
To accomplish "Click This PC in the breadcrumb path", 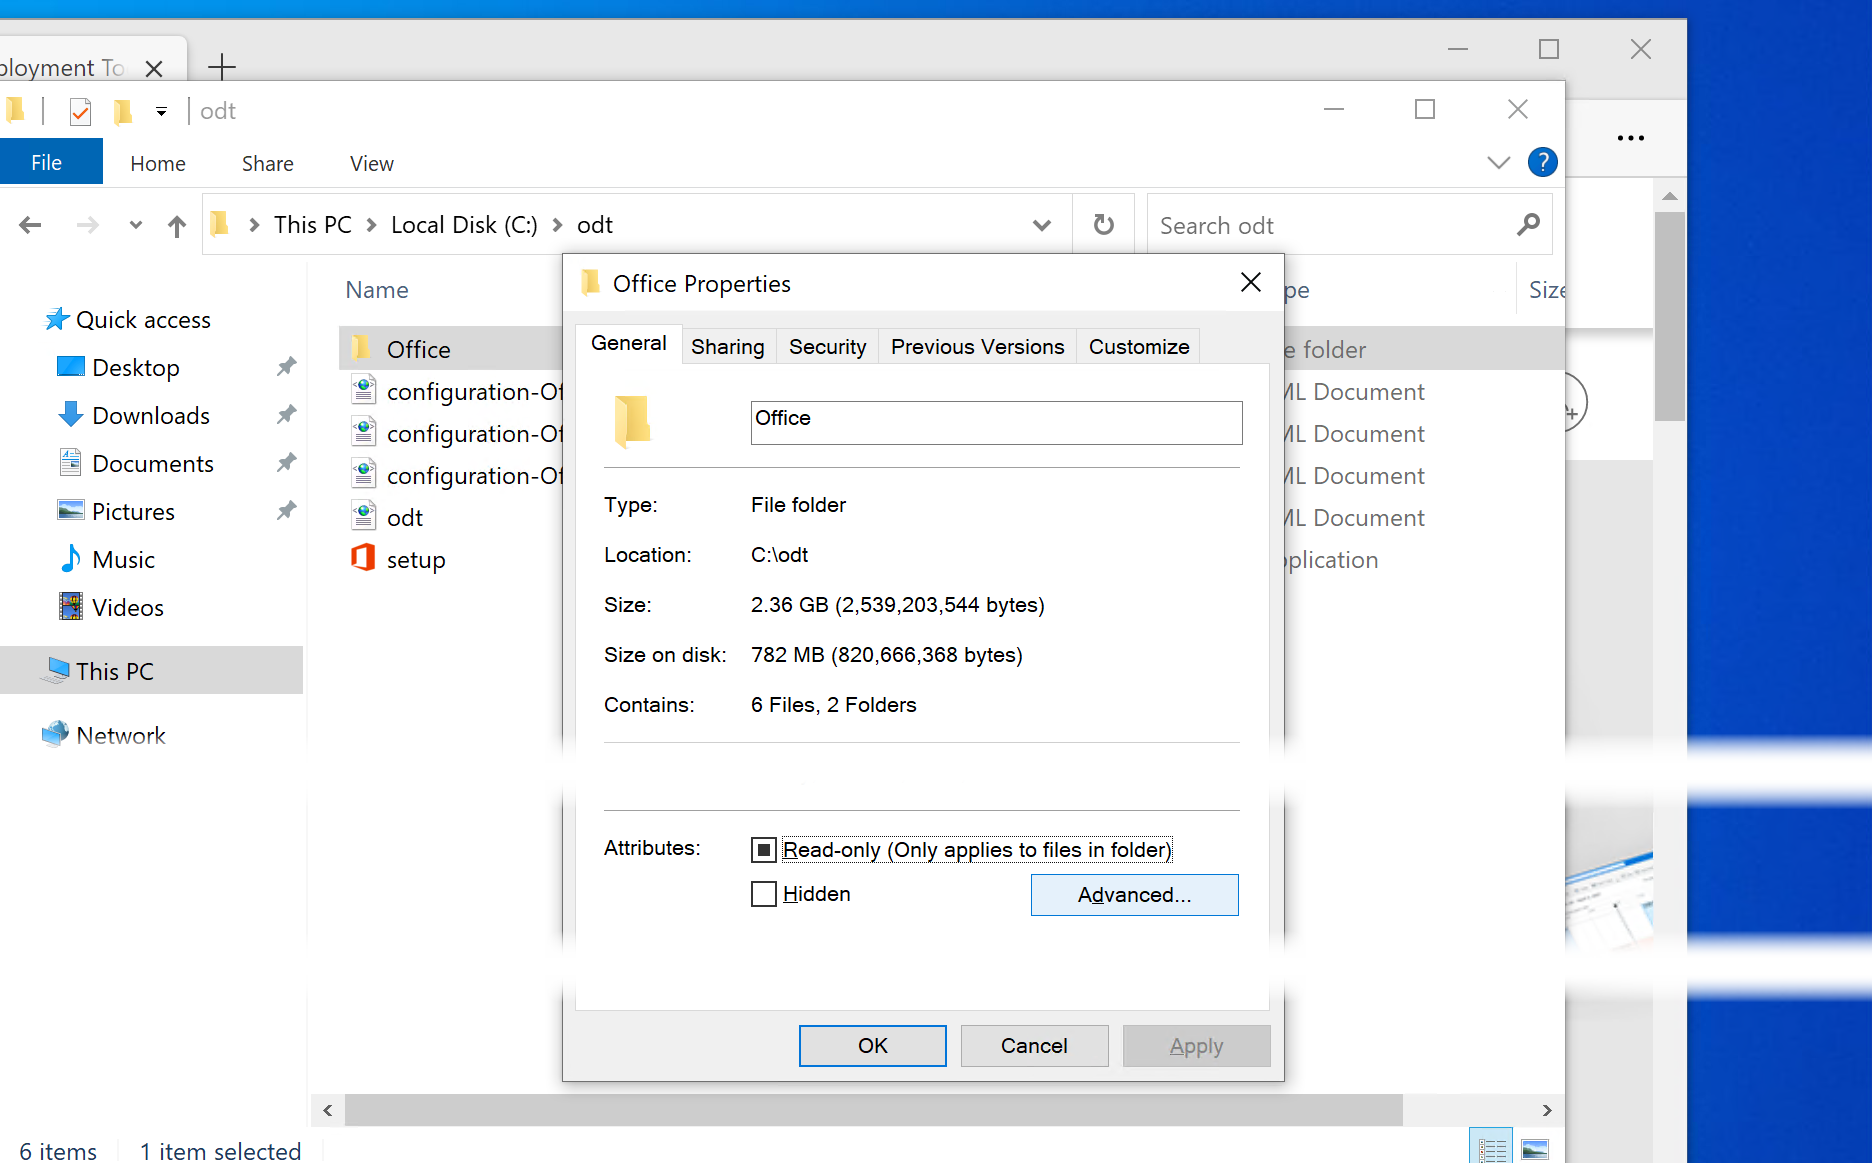I will 312,225.
